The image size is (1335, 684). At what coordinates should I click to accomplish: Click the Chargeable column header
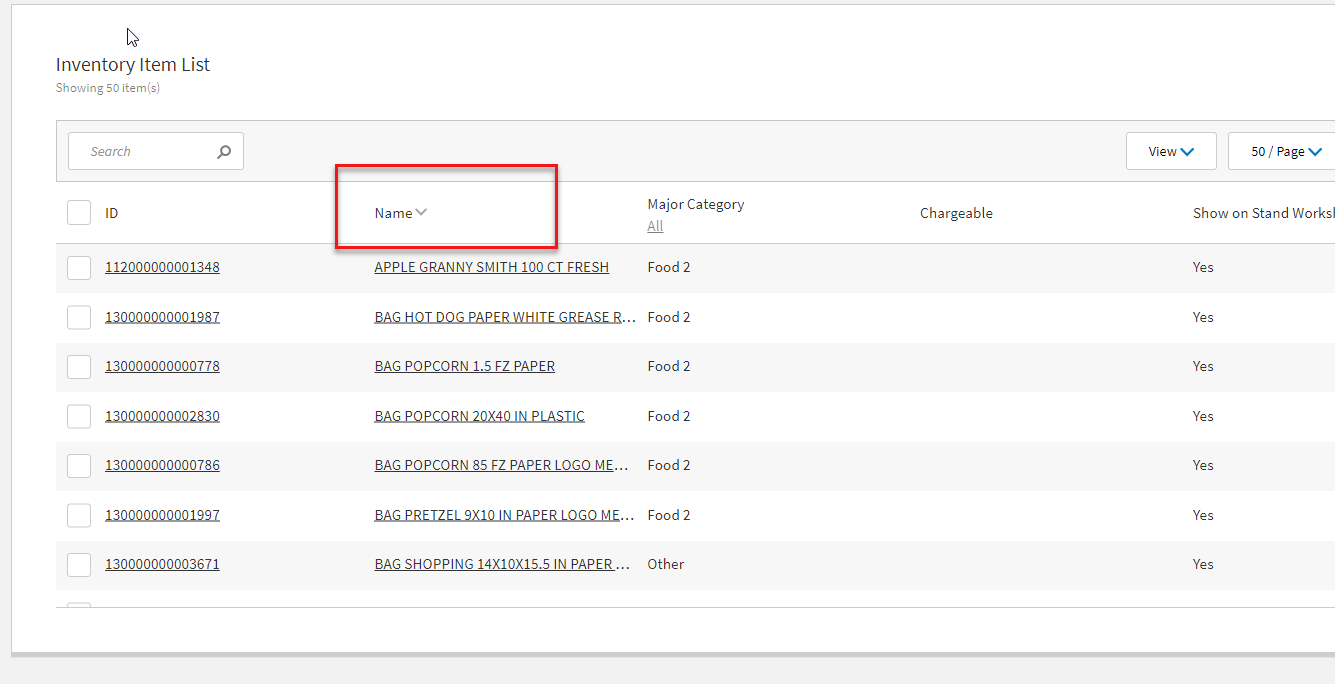[956, 213]
